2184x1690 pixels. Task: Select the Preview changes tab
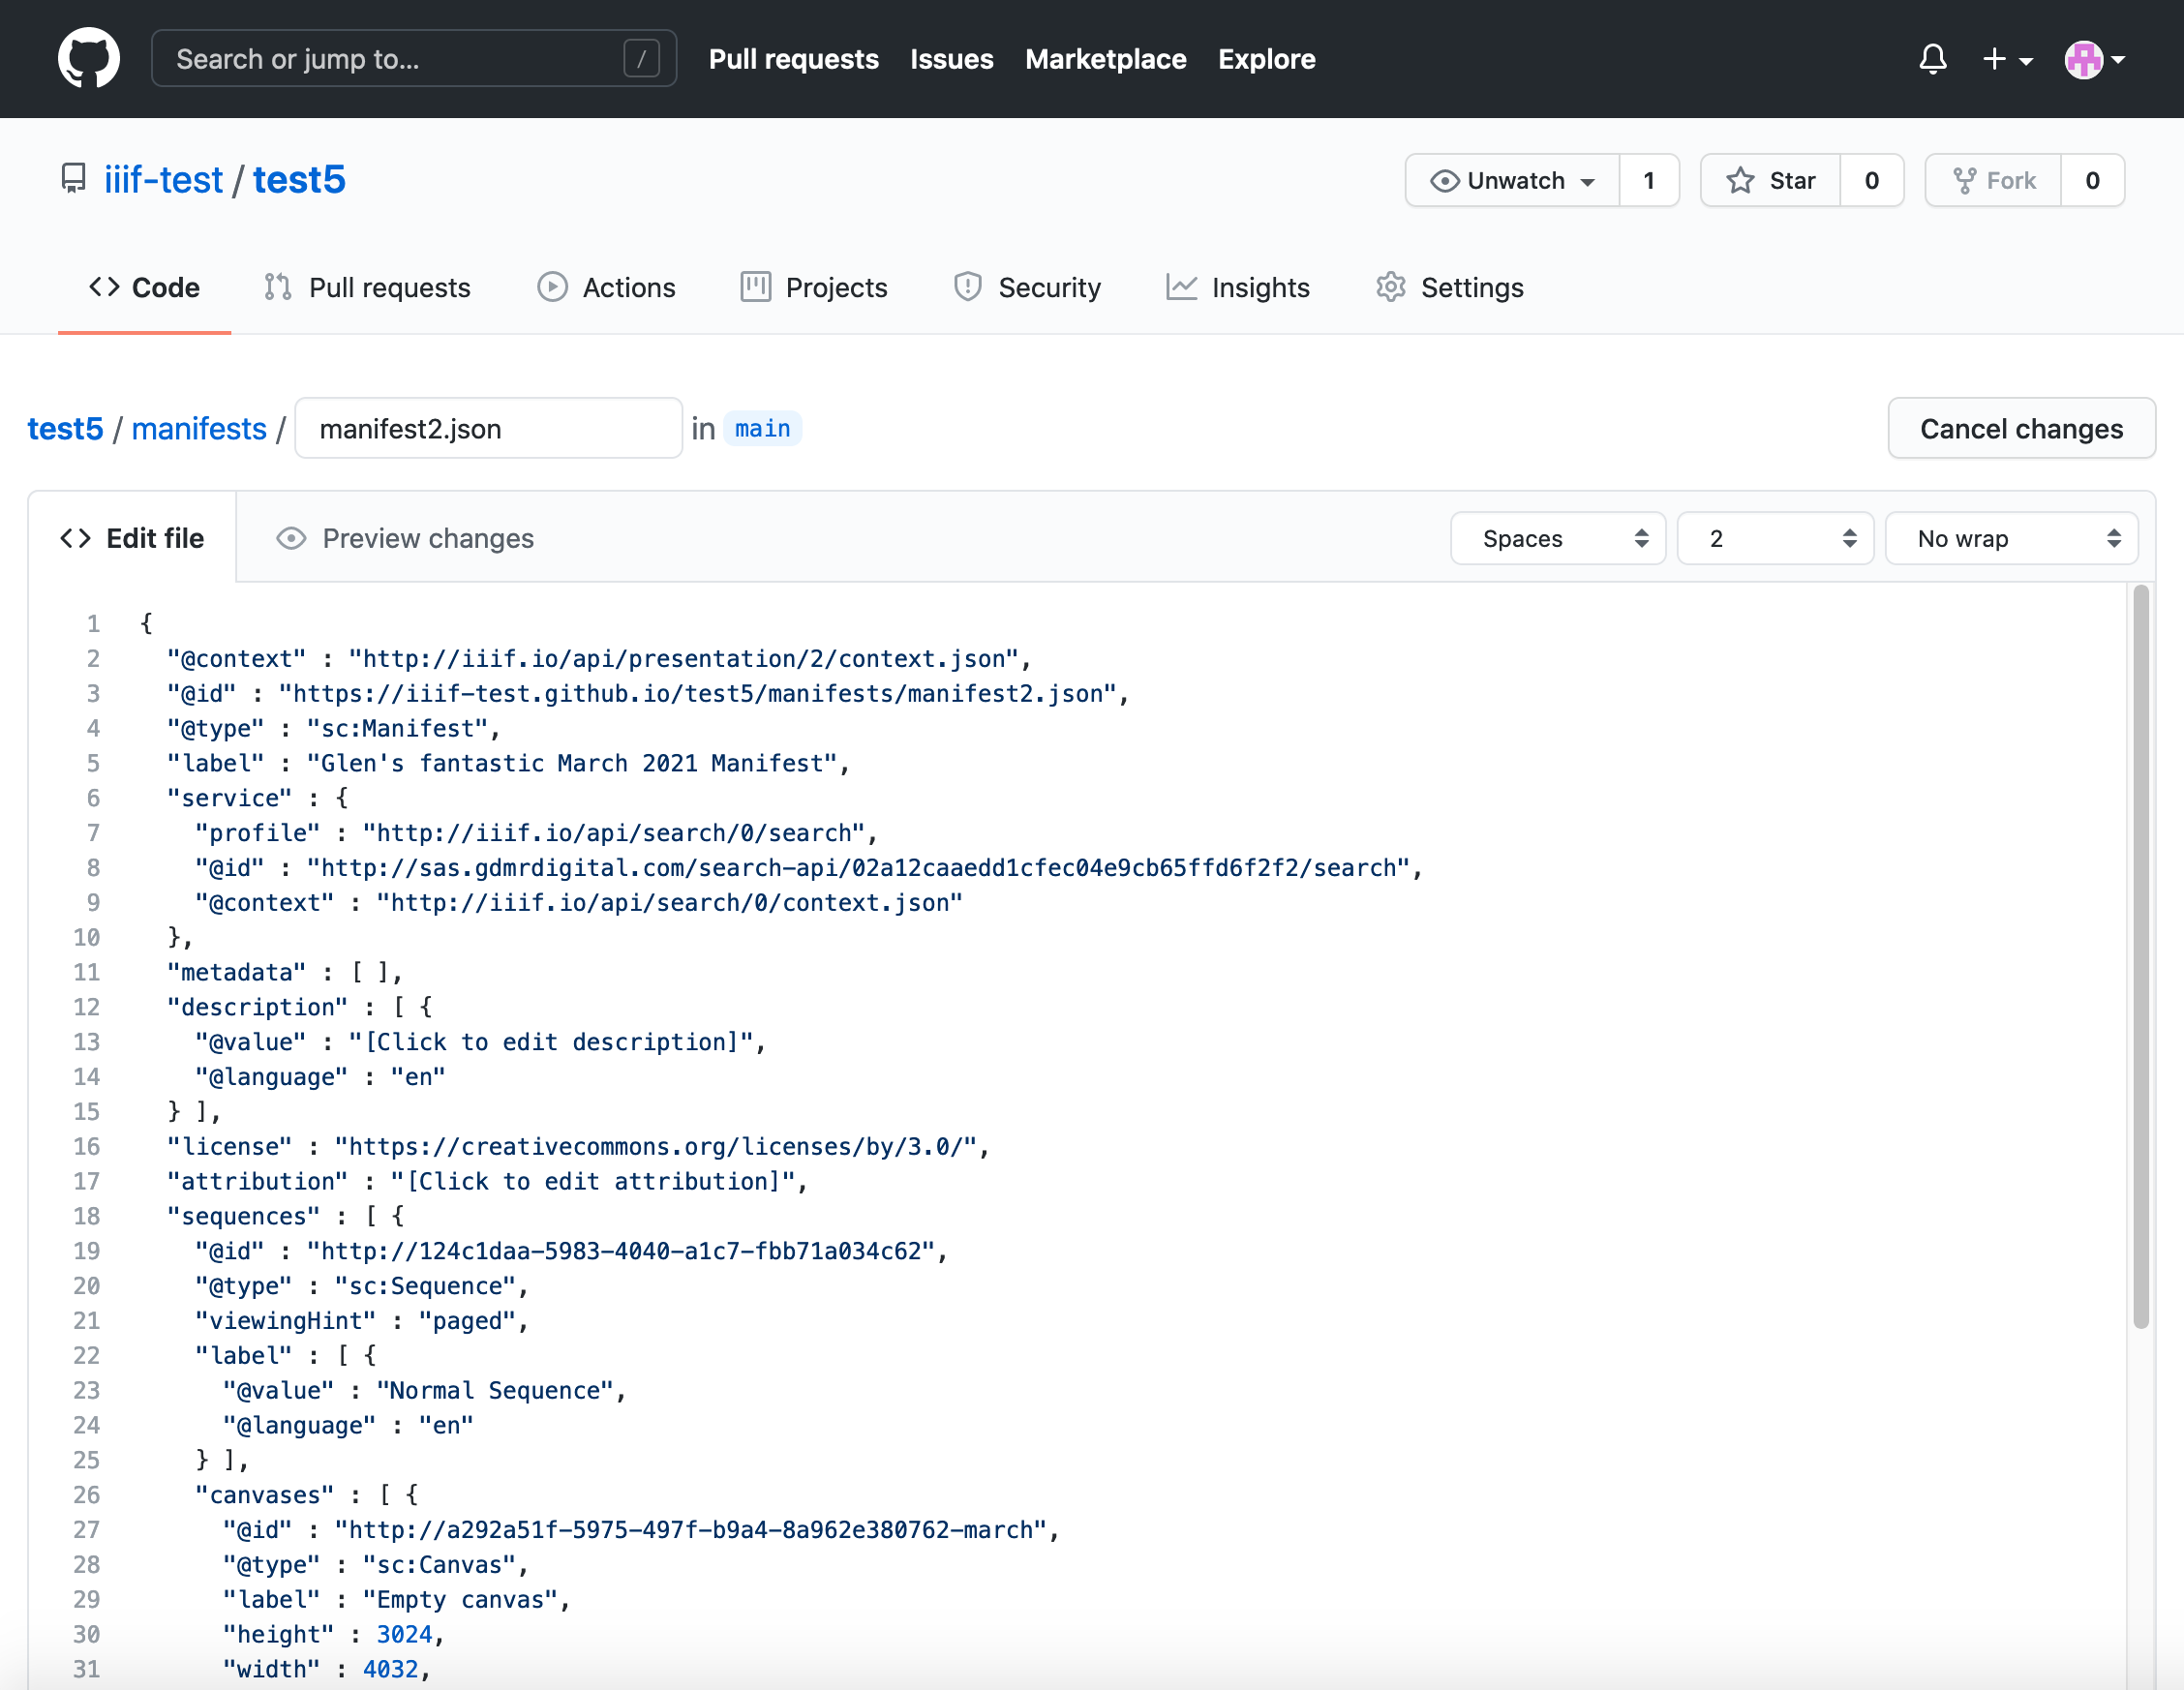pos(405,538)
